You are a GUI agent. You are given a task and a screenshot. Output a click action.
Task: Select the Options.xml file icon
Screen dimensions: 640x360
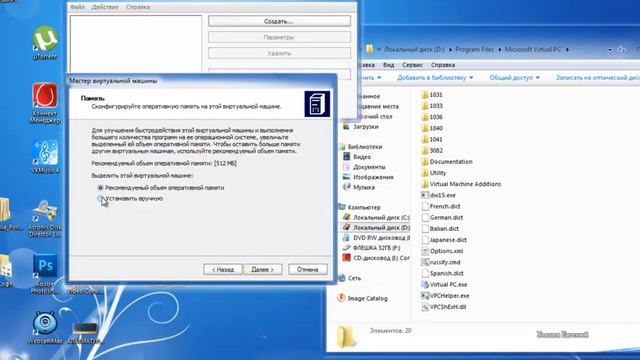click(425, 251)
